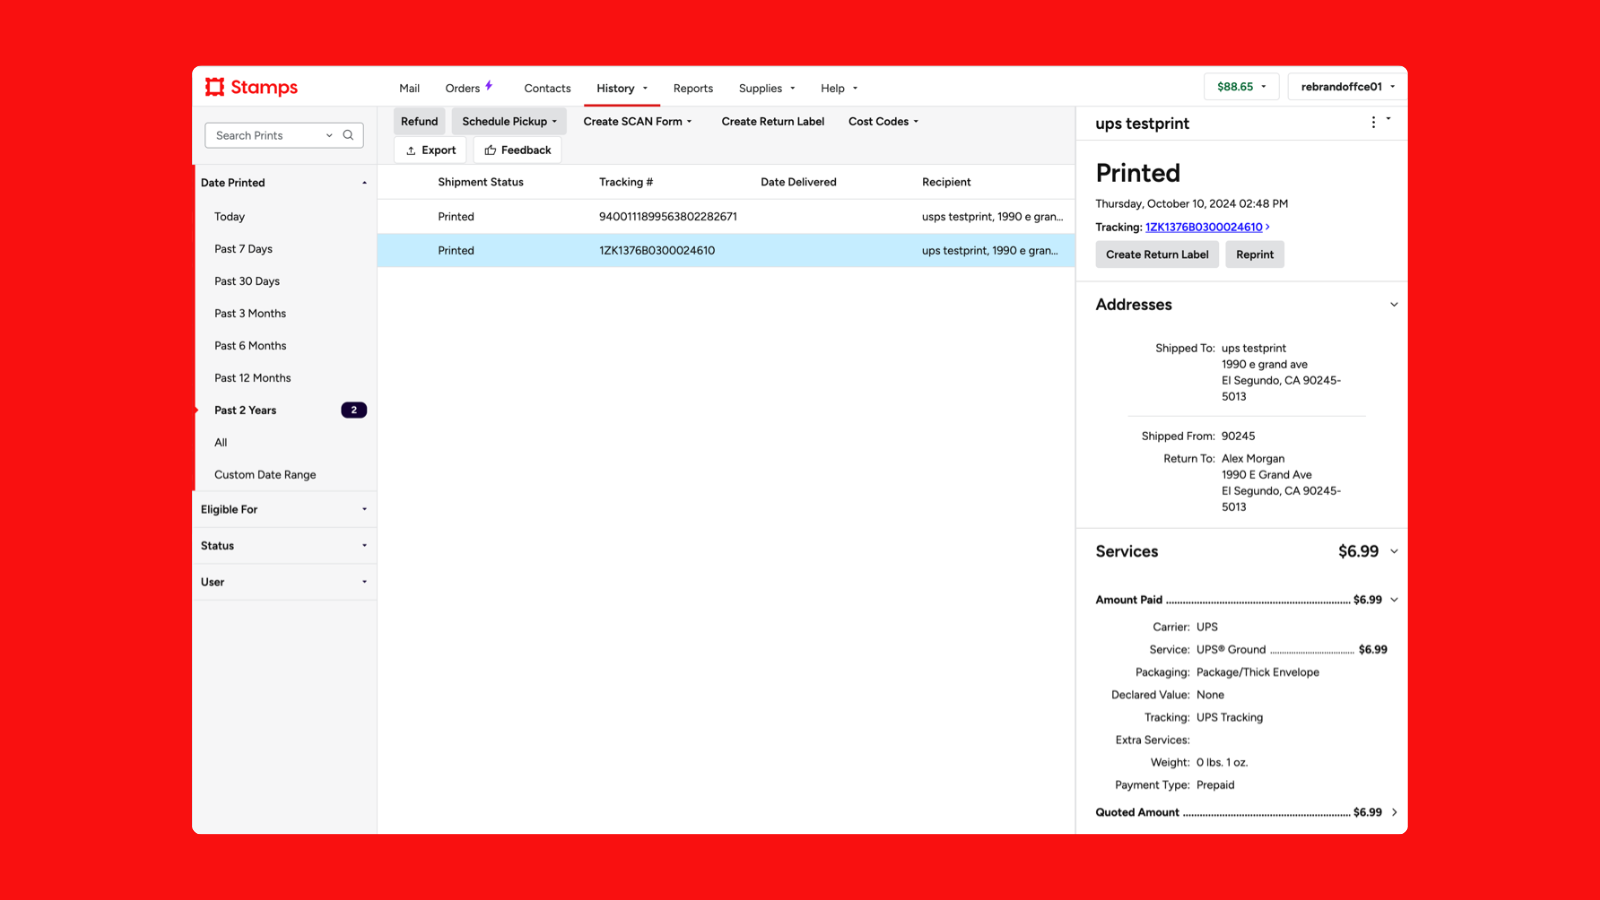Collapse the Services section chevron
The image size is (1600, 900).
[x=1394, y=552]
